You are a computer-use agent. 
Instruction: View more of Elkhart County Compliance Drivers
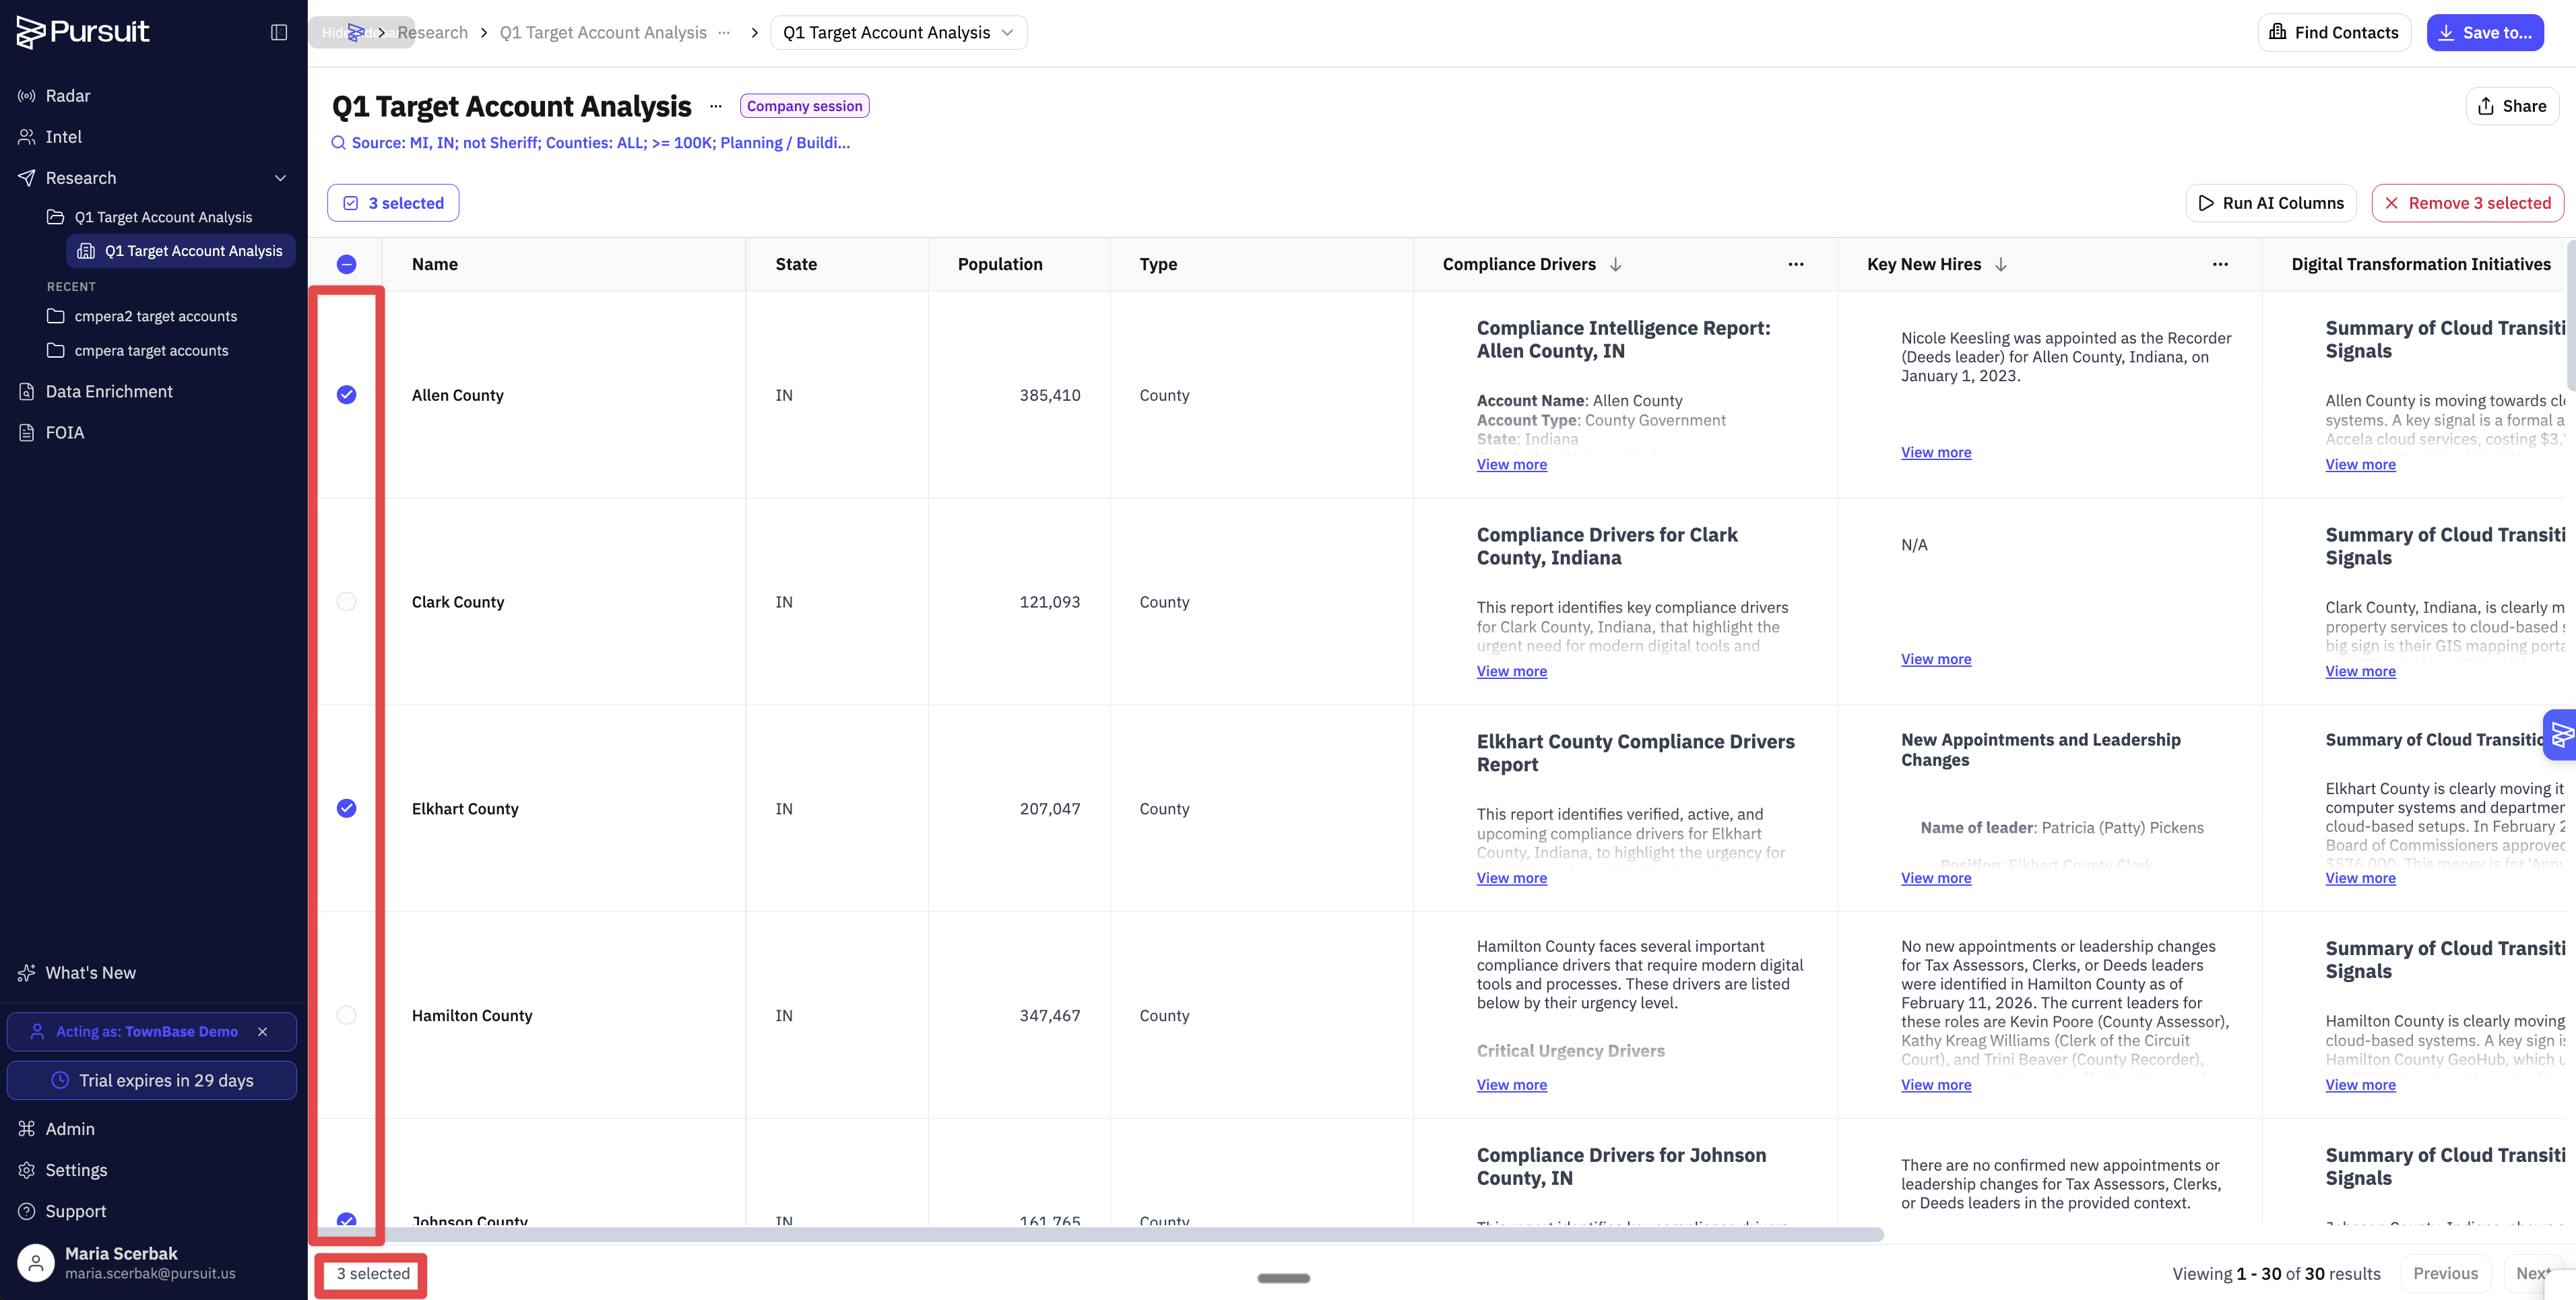tap(1511, 878)
